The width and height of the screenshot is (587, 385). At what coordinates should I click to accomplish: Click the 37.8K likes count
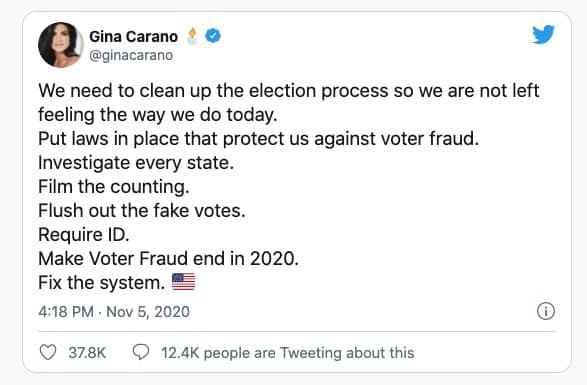(87, 353)
